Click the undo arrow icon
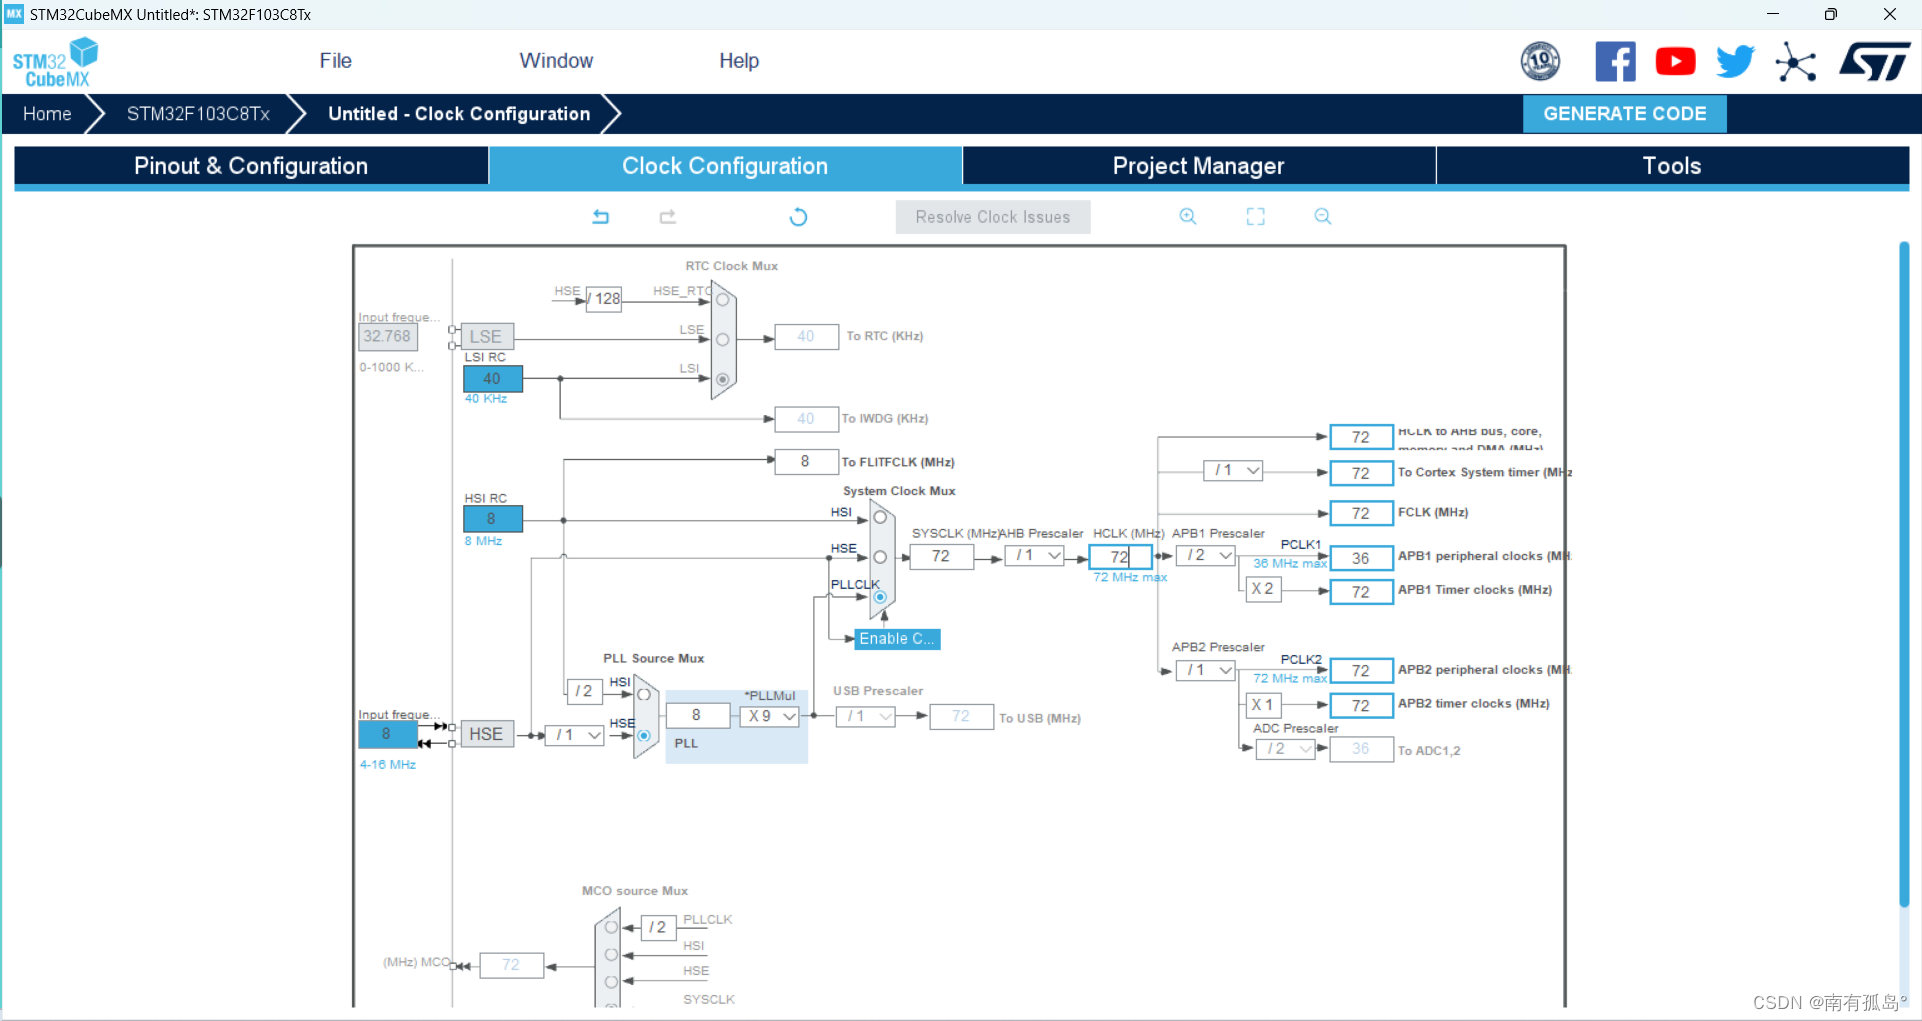Viewport: 1922px width, 1021px height. coord(601,216)
